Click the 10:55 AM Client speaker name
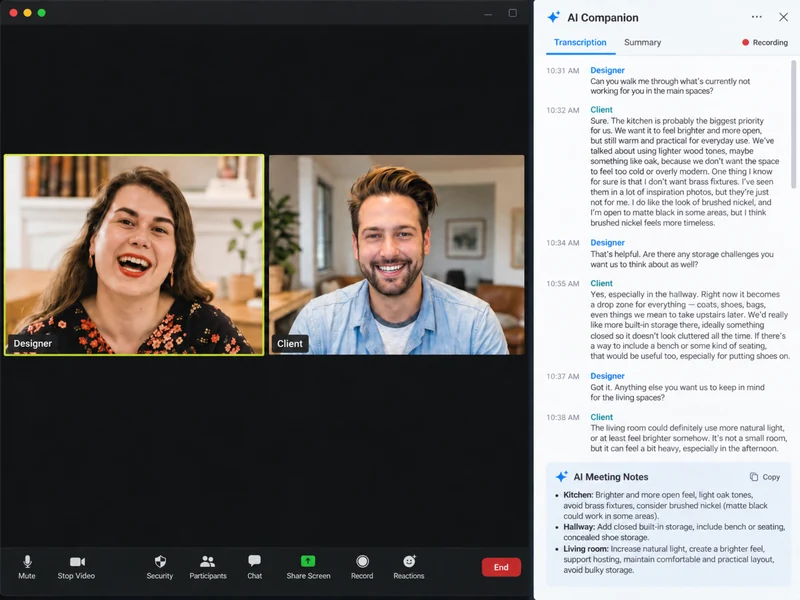The width and height of the screenshot is (800, 600). tap(602, 283)
